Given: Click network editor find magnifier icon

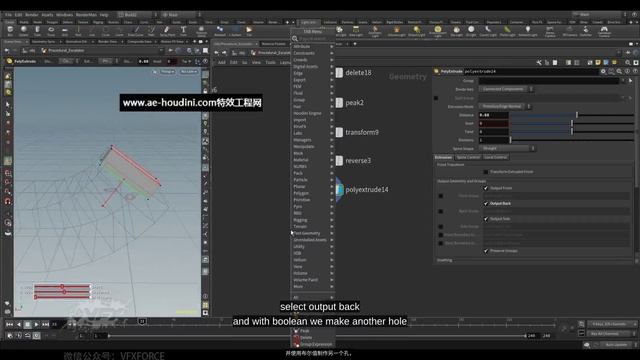Looking at the screenshot, I should [x=627, y=62].
